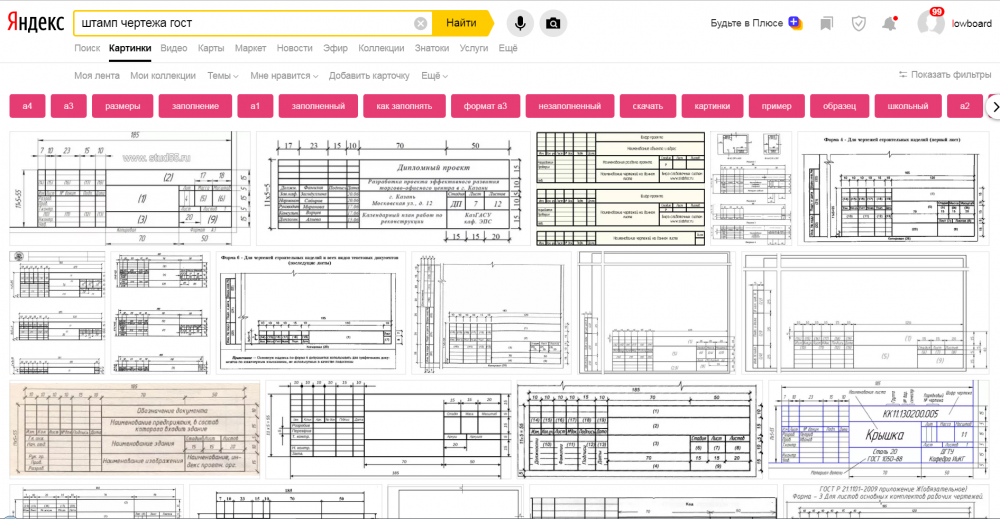This screenshot has height=519, width=1000.
Task: Open the Форма 6 drawing thumbnail
Action: [311, 313]
